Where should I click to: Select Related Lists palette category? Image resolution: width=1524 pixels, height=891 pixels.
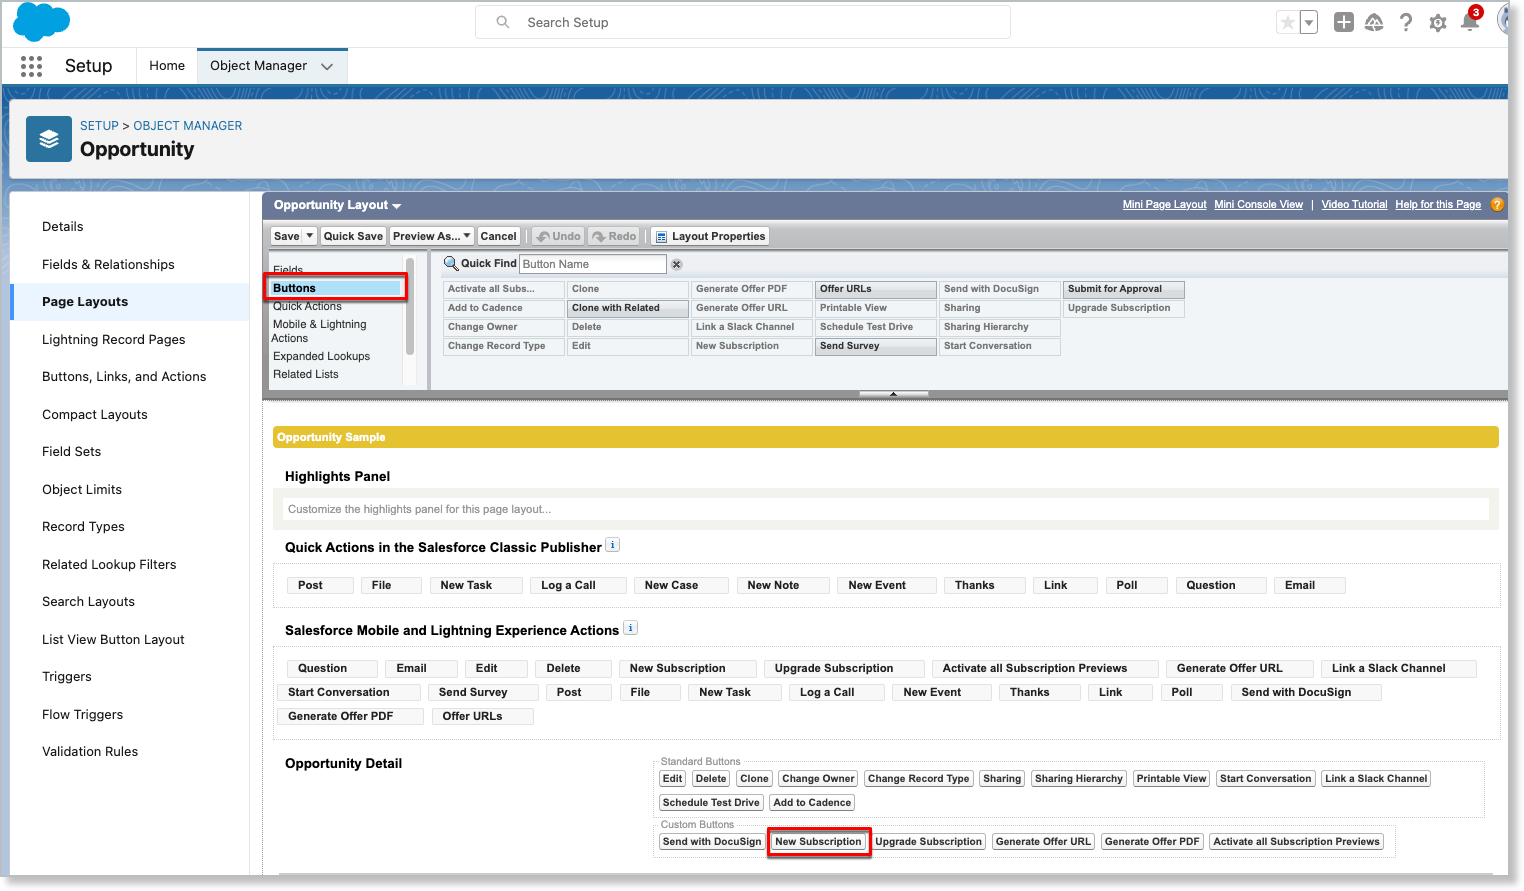306,374
